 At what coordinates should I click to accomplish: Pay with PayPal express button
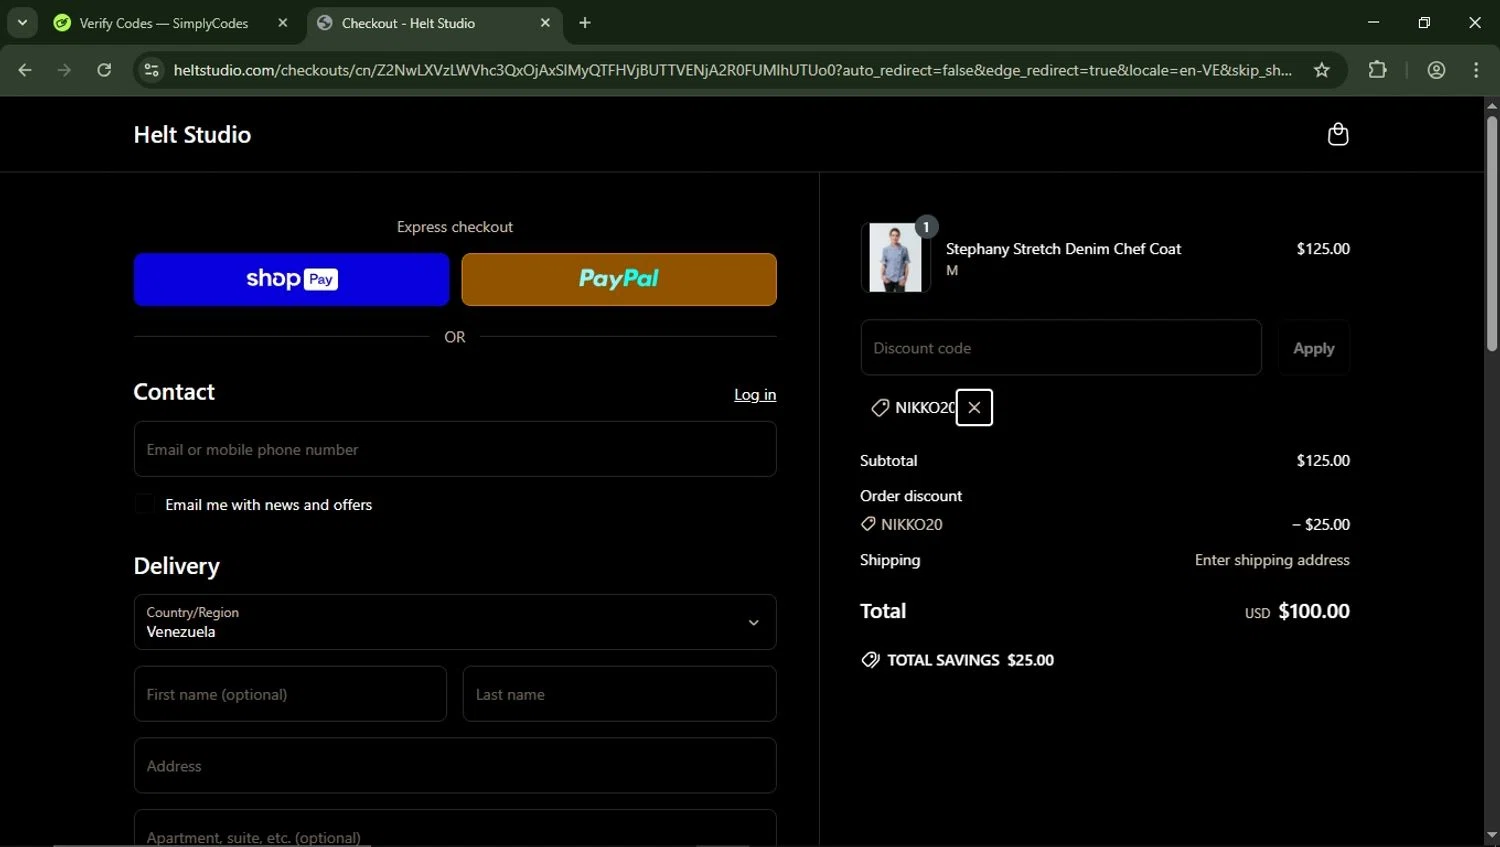point(619,279)
